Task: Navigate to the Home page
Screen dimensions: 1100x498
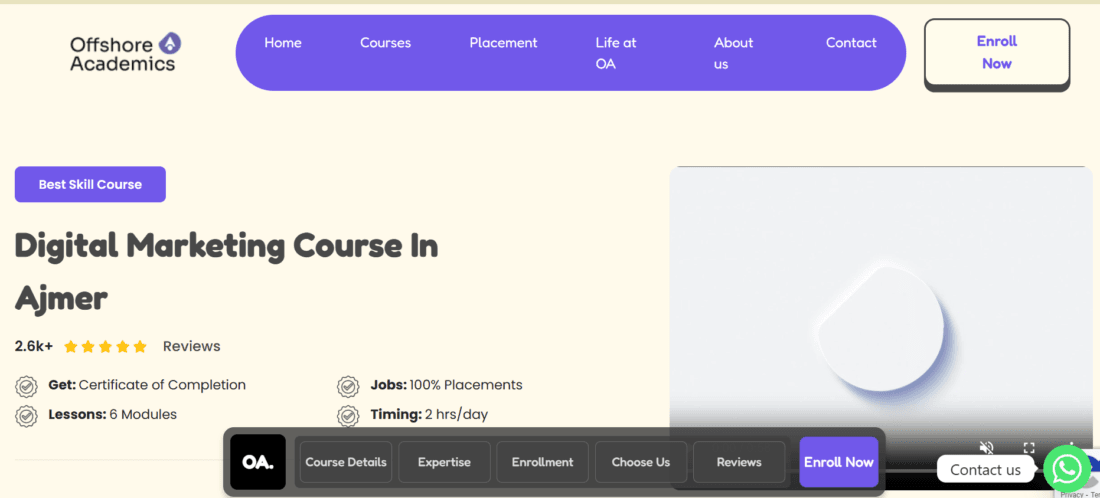Action: [x=283, y=43]
